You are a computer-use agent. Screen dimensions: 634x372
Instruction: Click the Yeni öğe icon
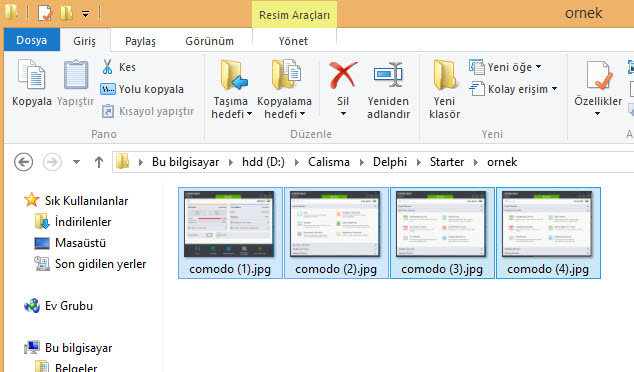tap(476, 67)
